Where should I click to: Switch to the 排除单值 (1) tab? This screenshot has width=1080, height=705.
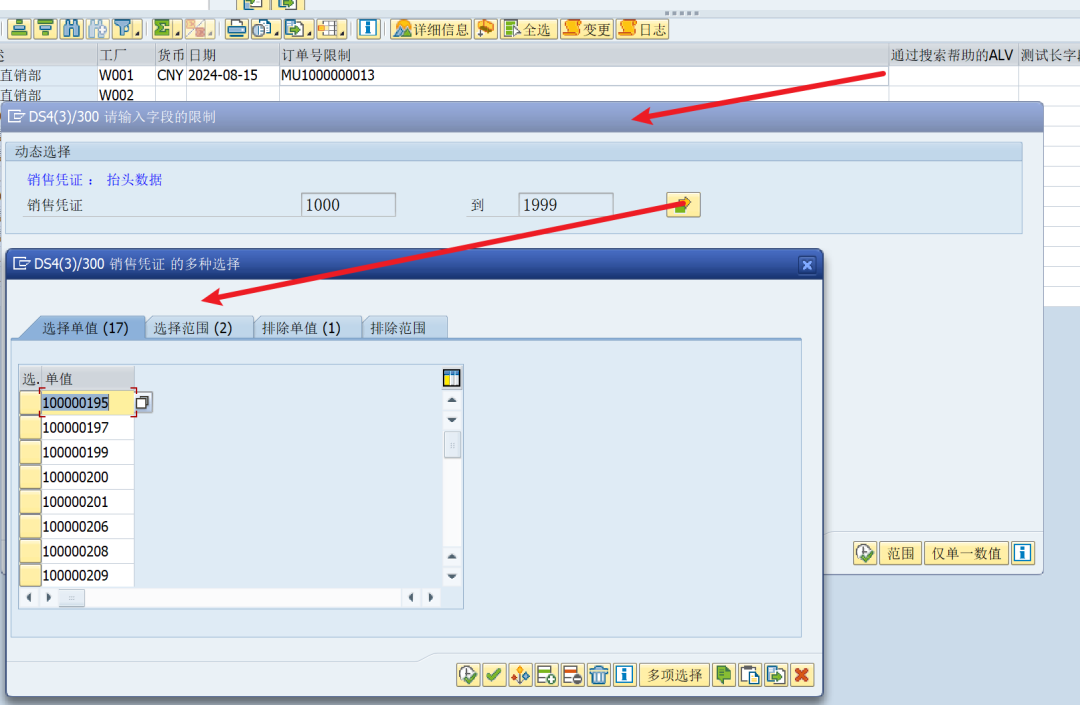(x=307, y=328)
